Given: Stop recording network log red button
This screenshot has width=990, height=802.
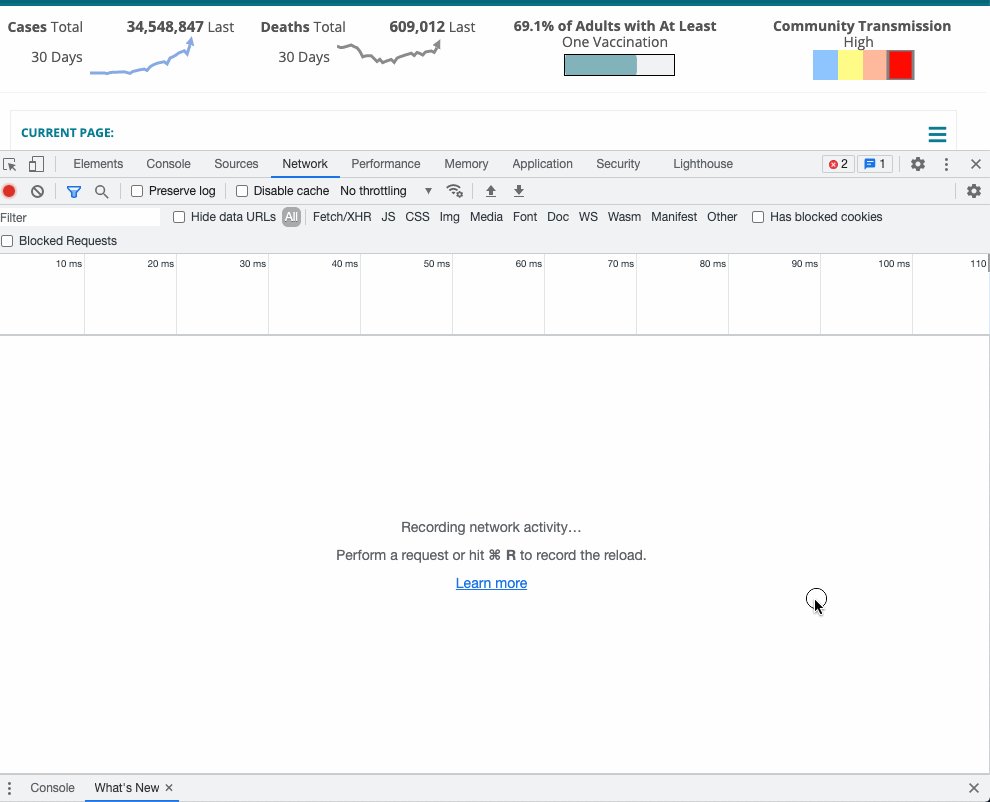Looking at the screenshot, I should tap(9, 191).
